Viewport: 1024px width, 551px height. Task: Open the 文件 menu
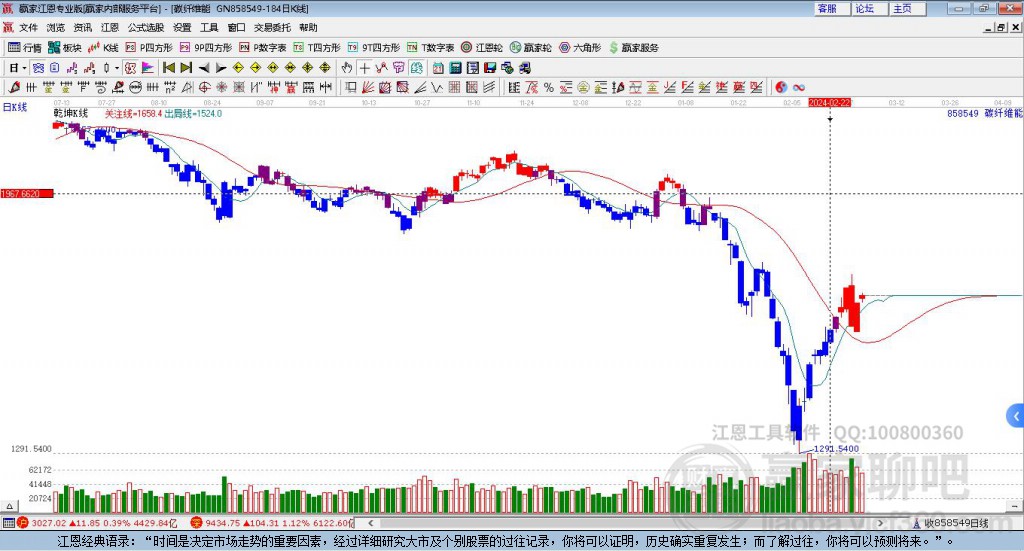[x=28, y=27]
